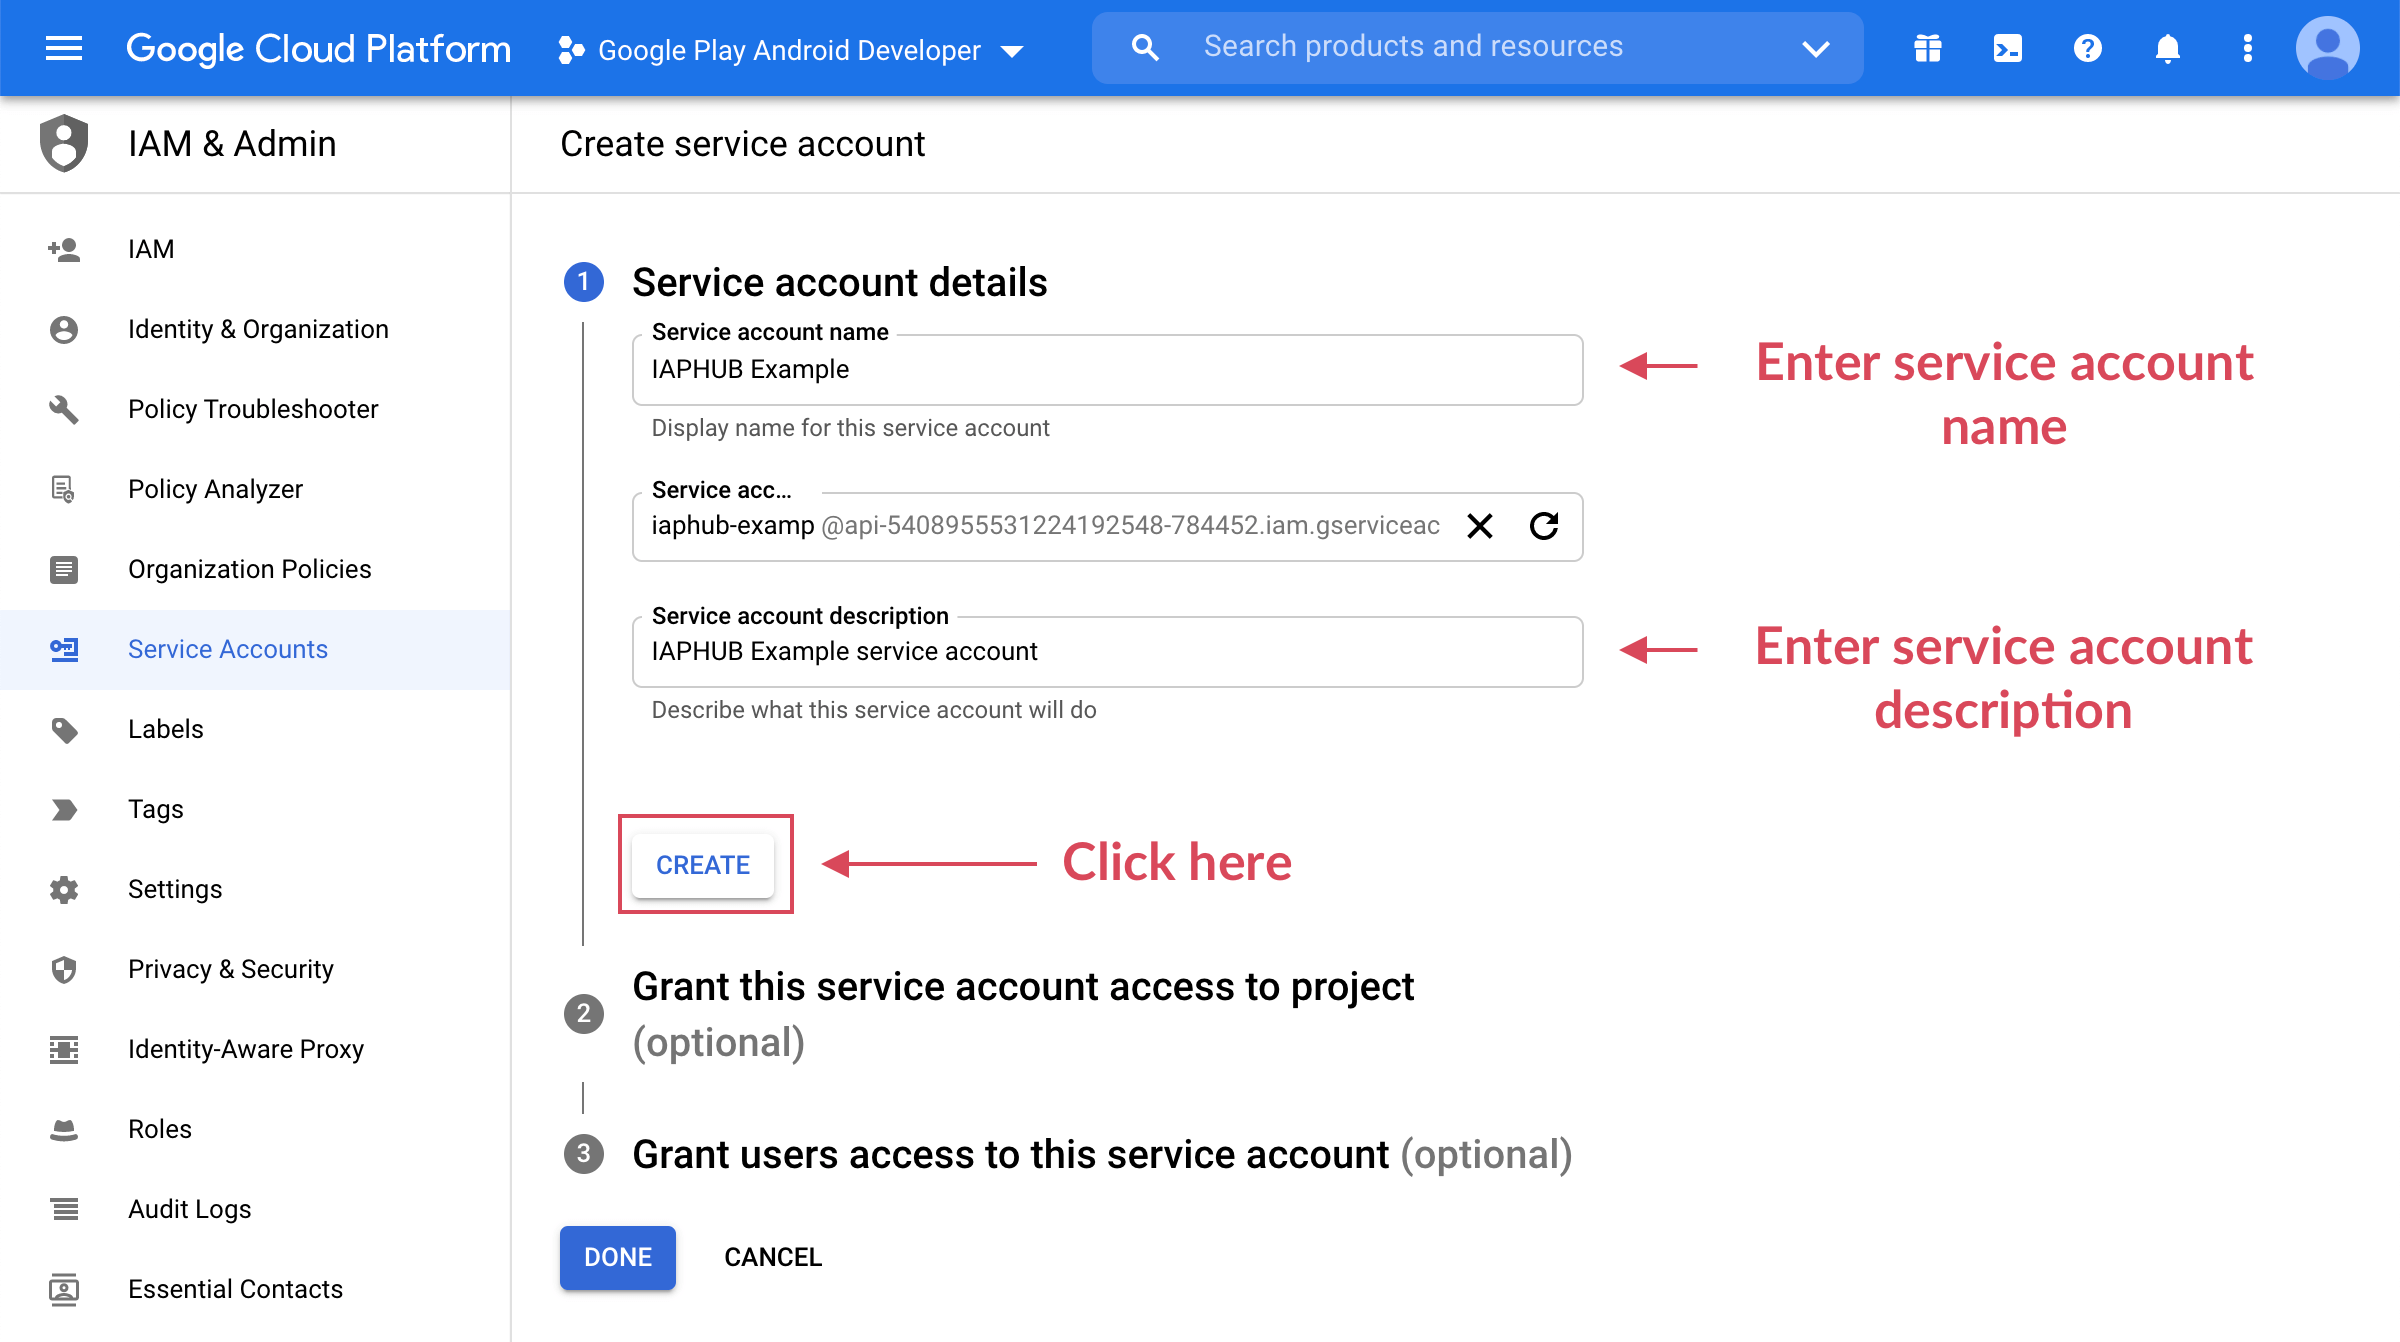Open the help question mark icon
The image size is (2400, 1342).
point(2087,48)
